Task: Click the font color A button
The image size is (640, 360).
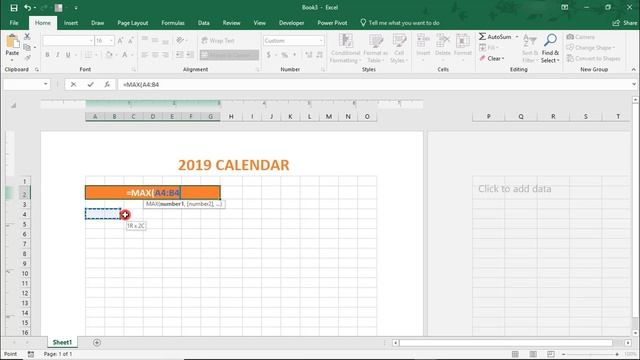Action: tap(125, 55)
